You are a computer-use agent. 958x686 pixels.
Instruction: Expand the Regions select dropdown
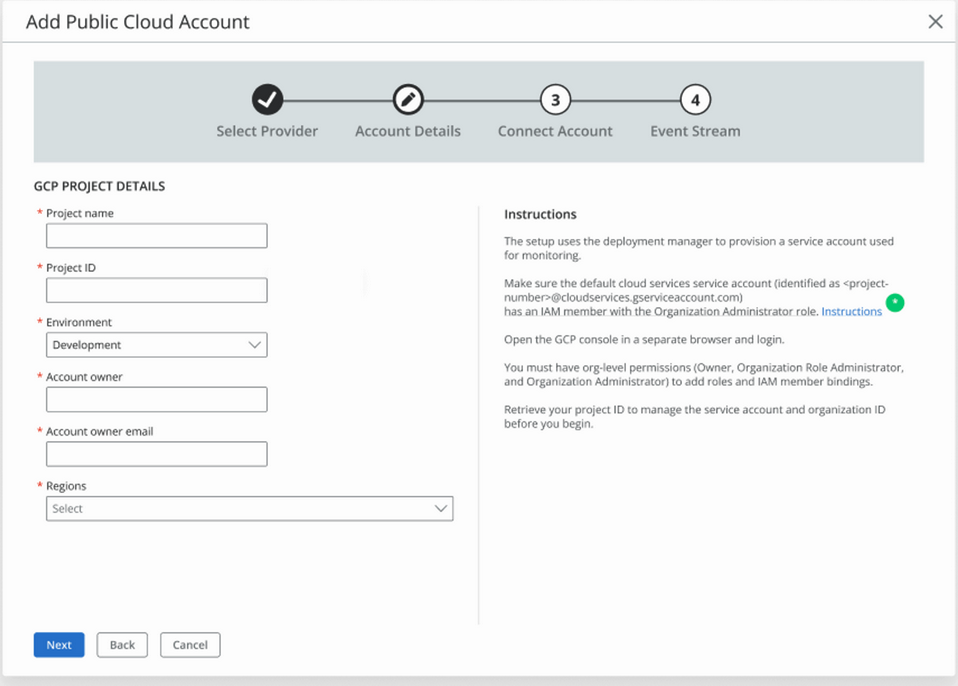249,509
